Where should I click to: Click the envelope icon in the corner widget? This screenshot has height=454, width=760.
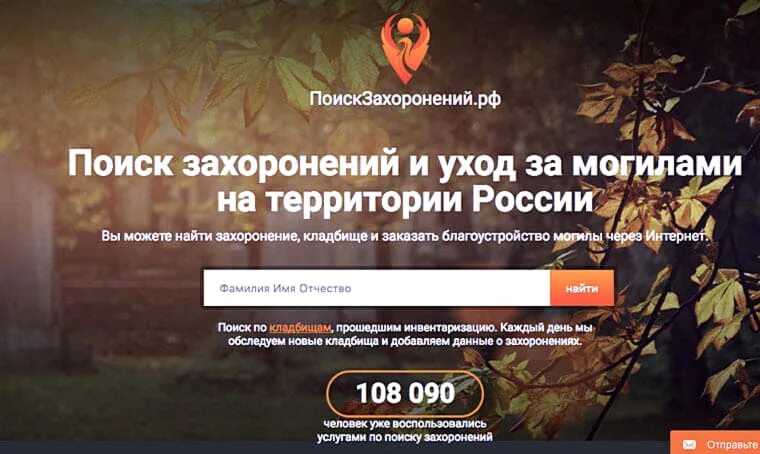tap(689, 444)
